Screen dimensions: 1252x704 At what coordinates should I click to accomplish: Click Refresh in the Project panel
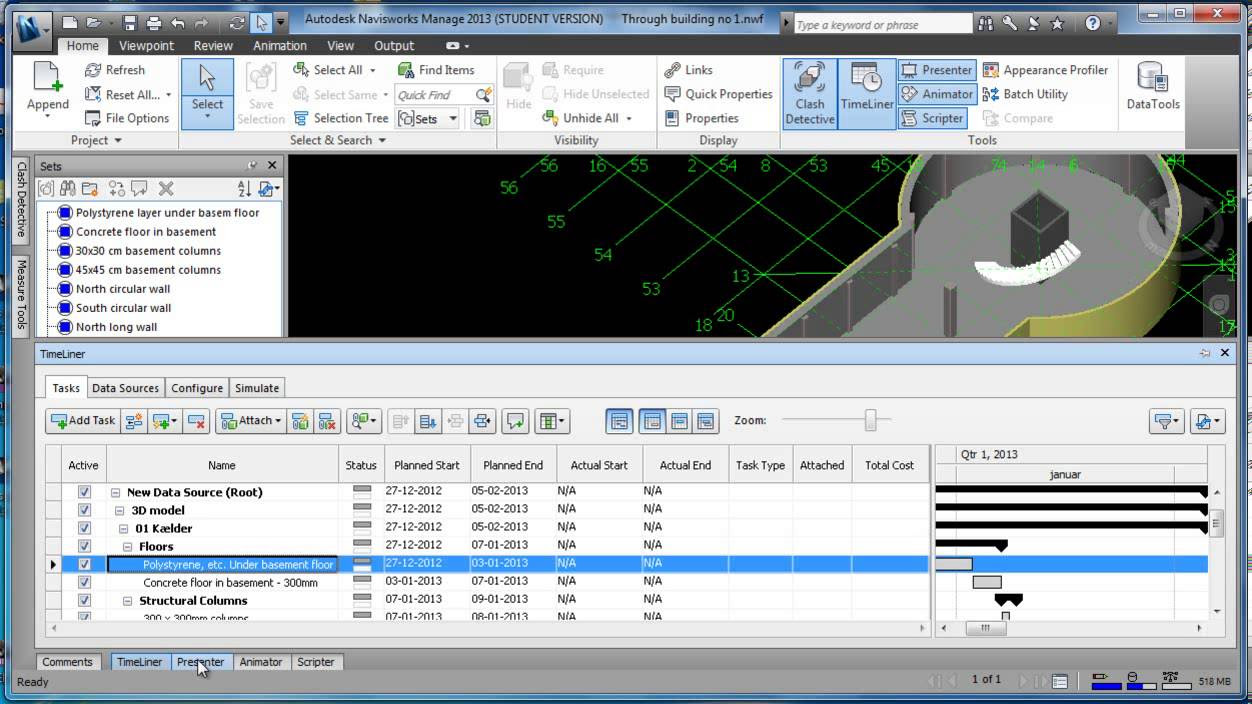[x=115, y=70]
